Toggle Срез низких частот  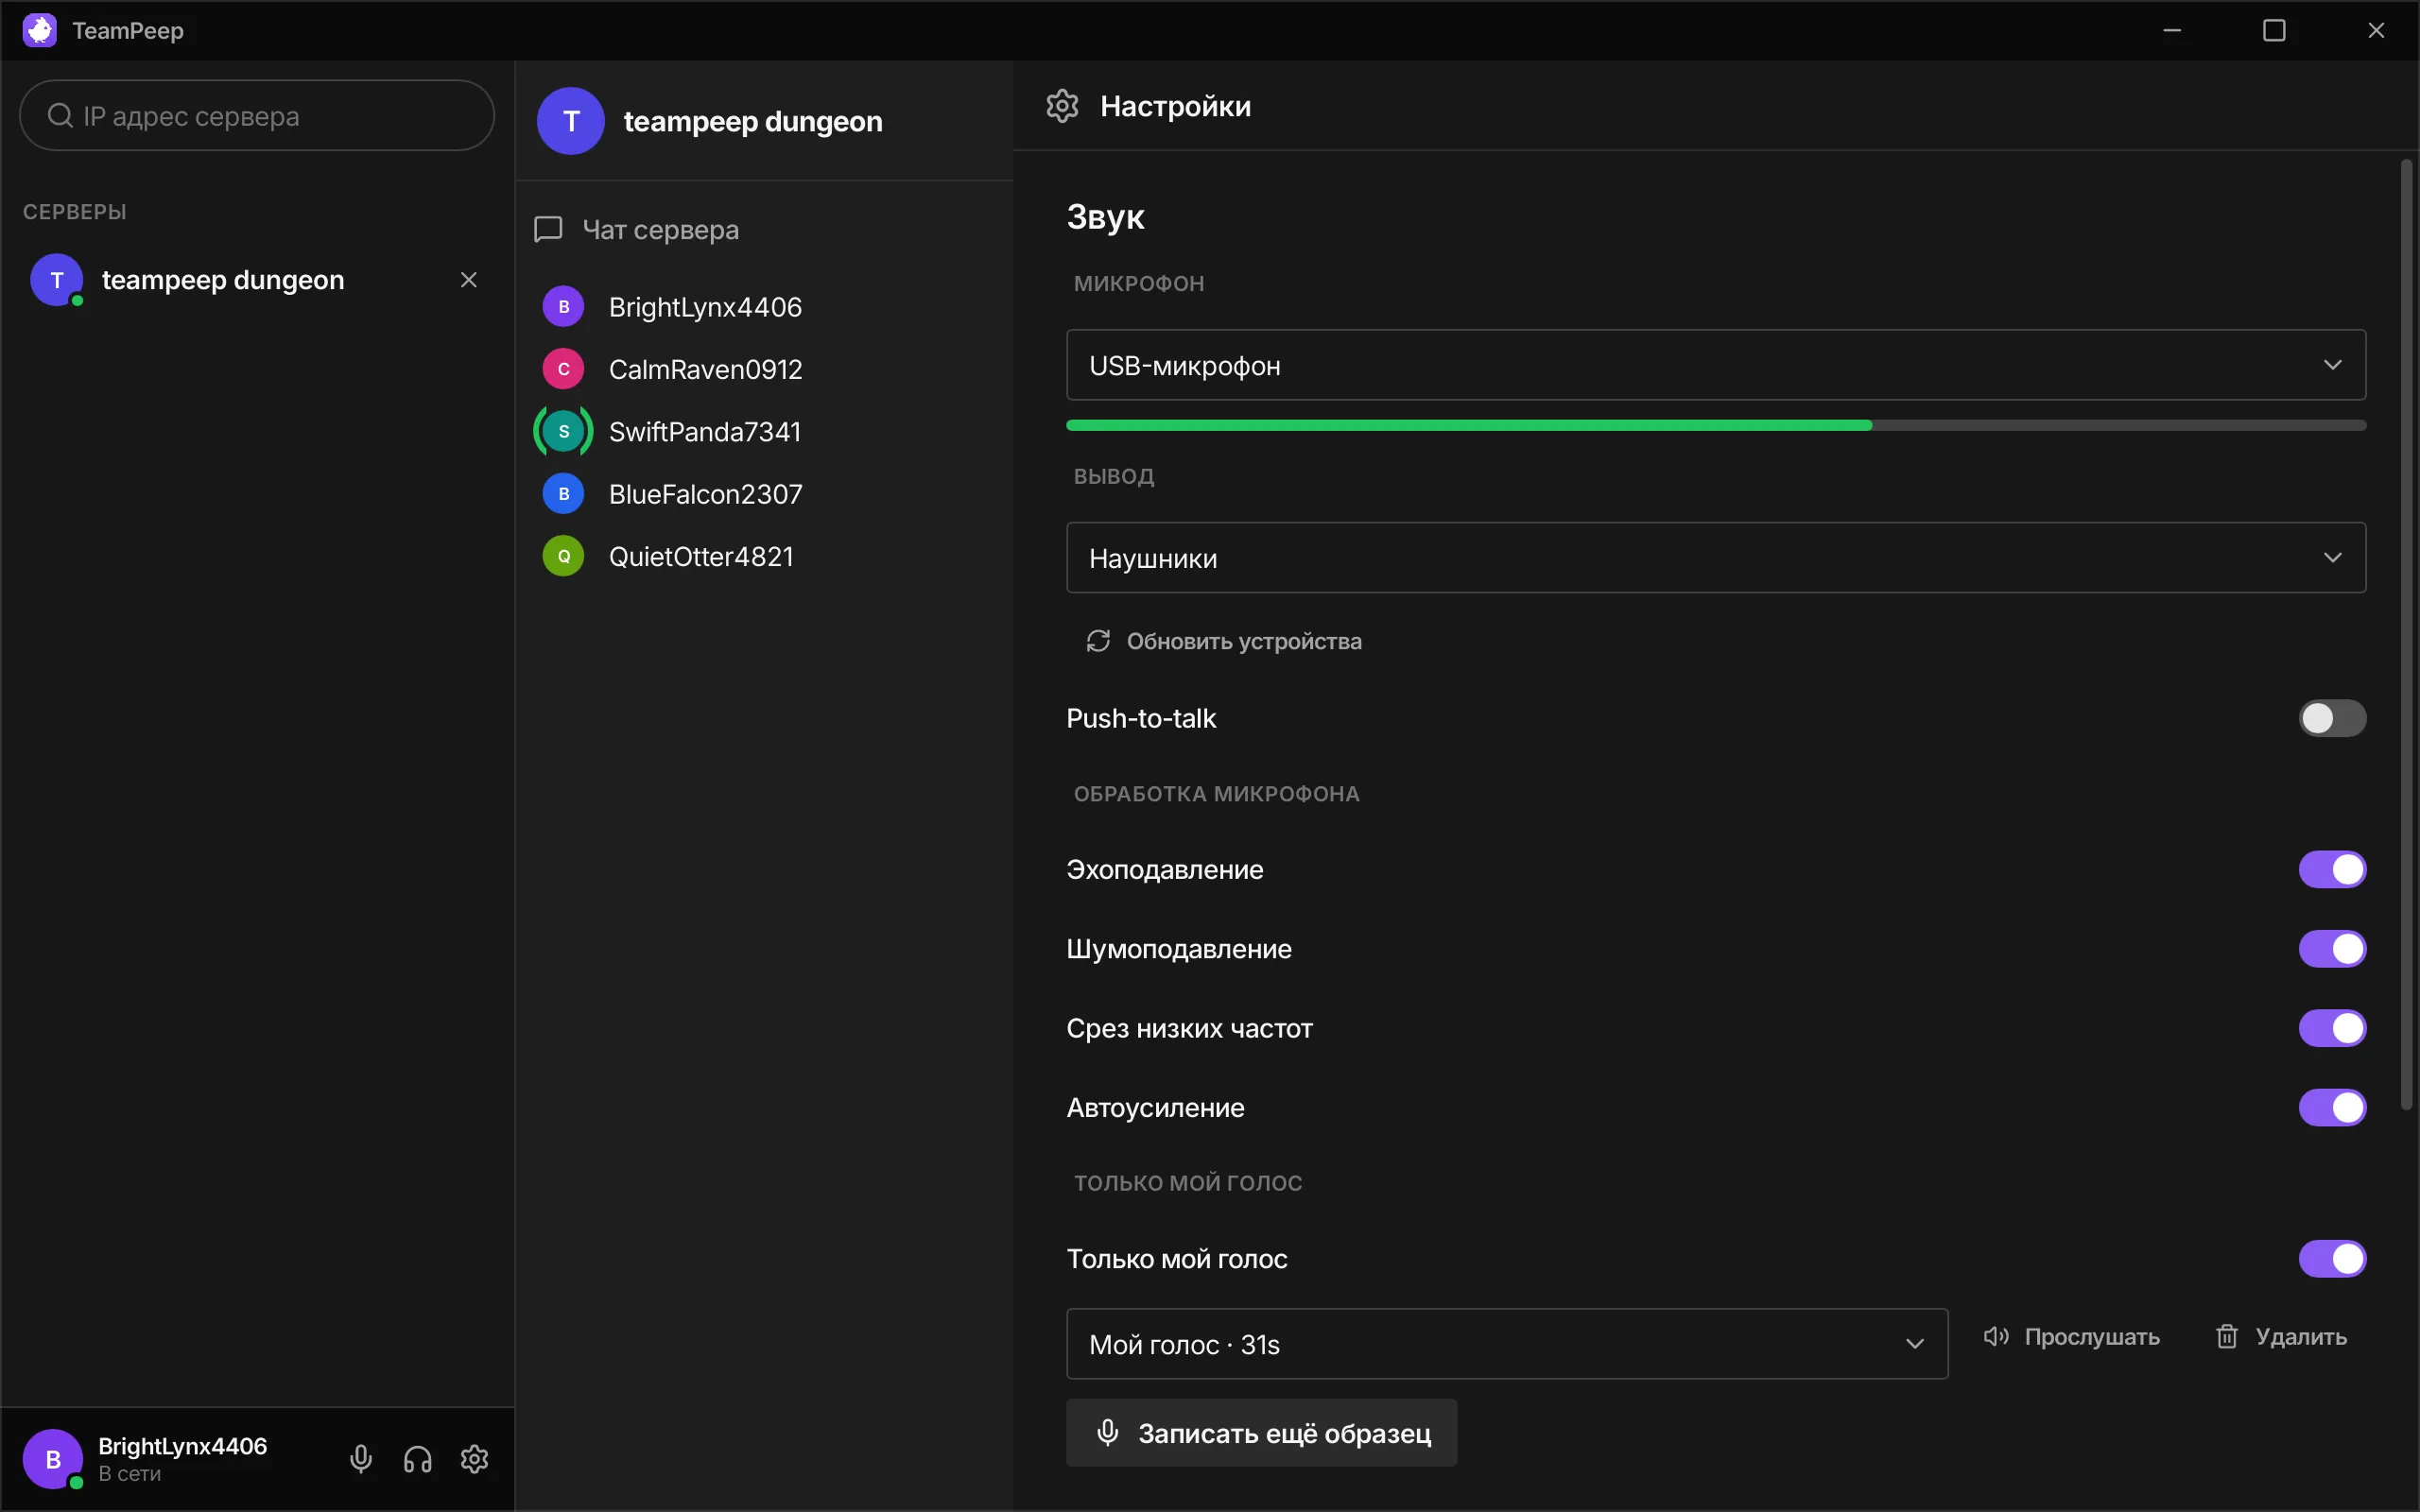tap(2332, 1028)
